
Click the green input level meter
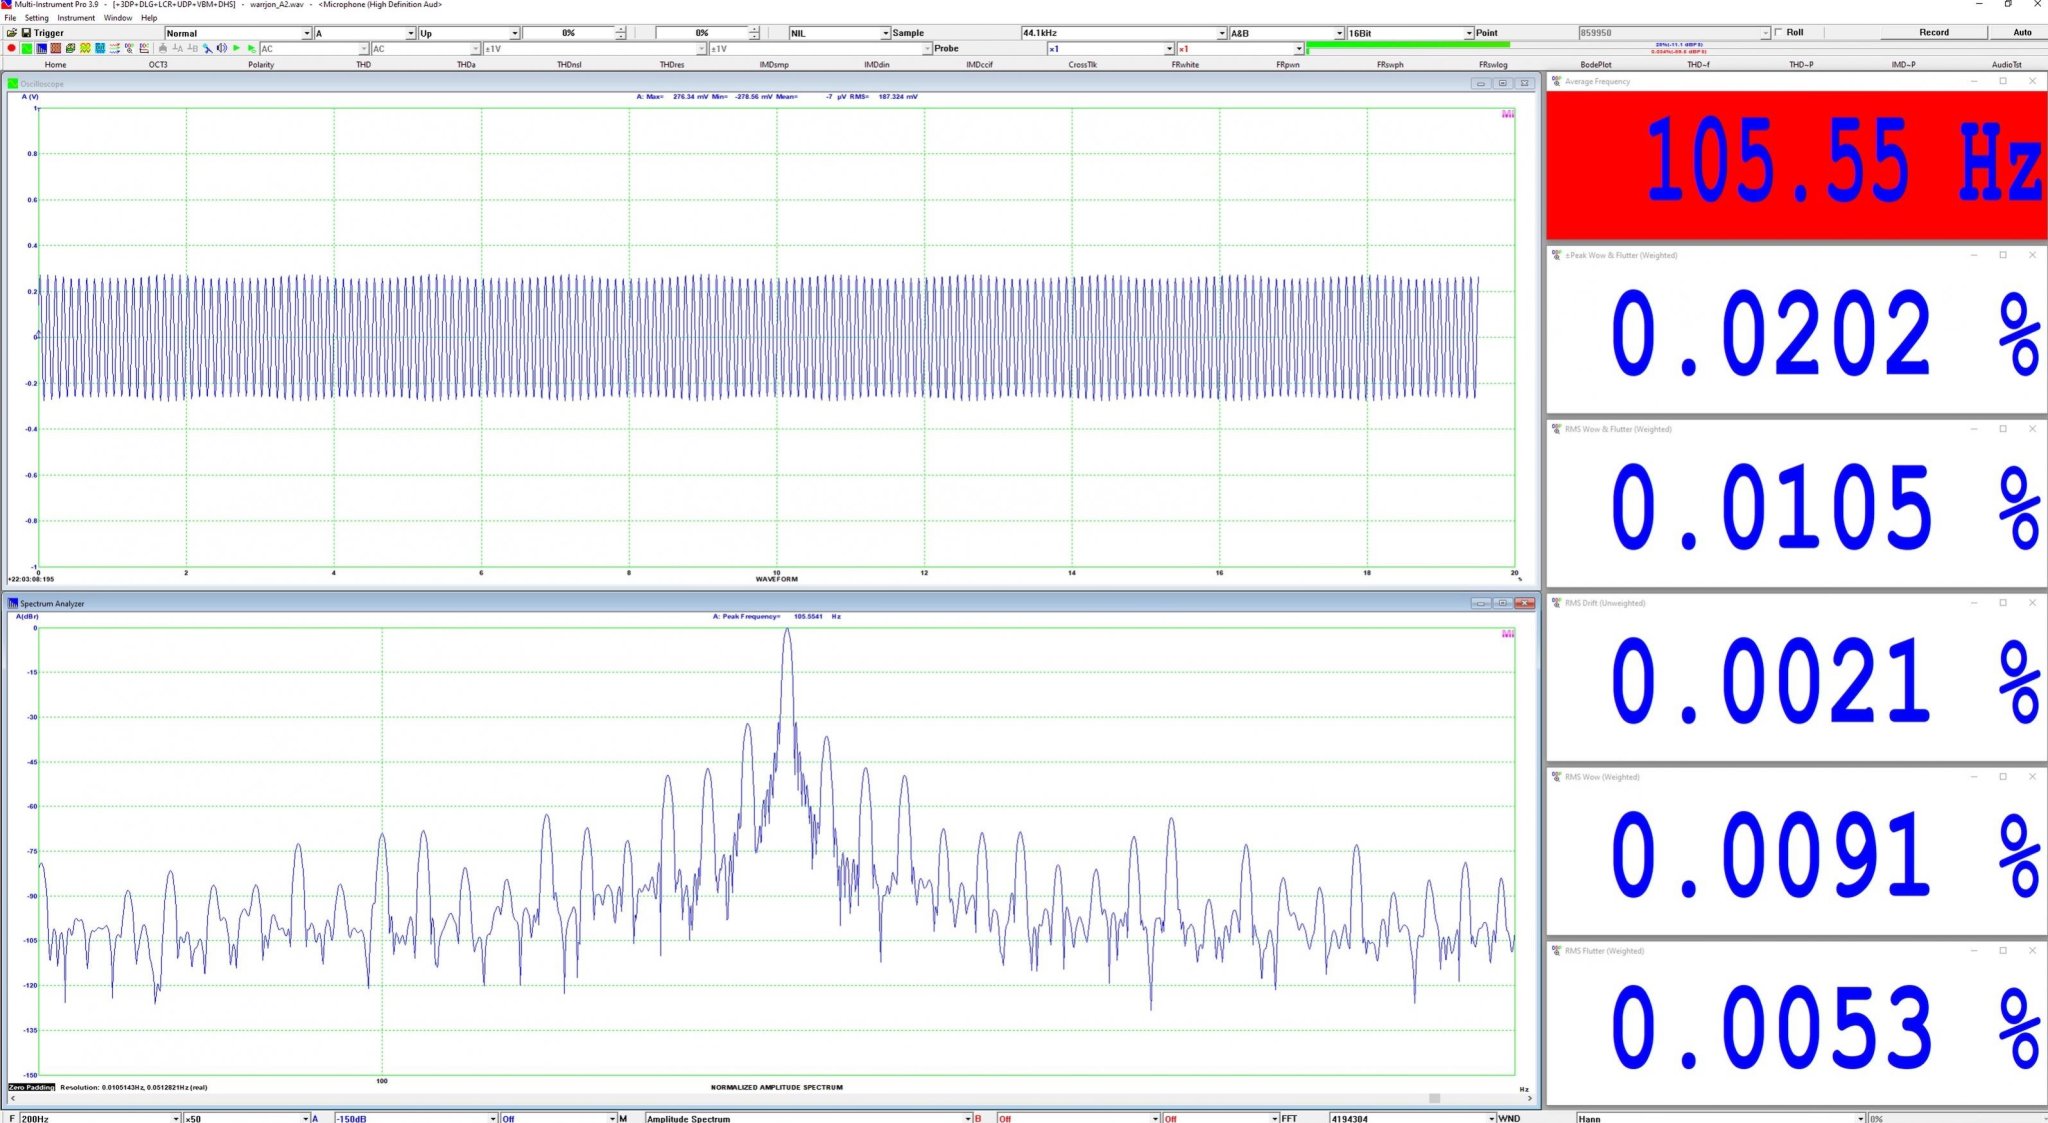click(x=1408, y=44)
